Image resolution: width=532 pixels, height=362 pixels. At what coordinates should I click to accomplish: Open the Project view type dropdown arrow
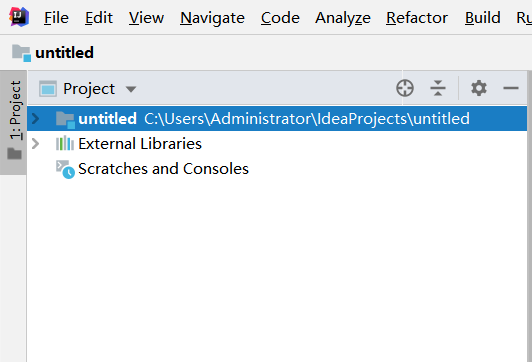131,89
